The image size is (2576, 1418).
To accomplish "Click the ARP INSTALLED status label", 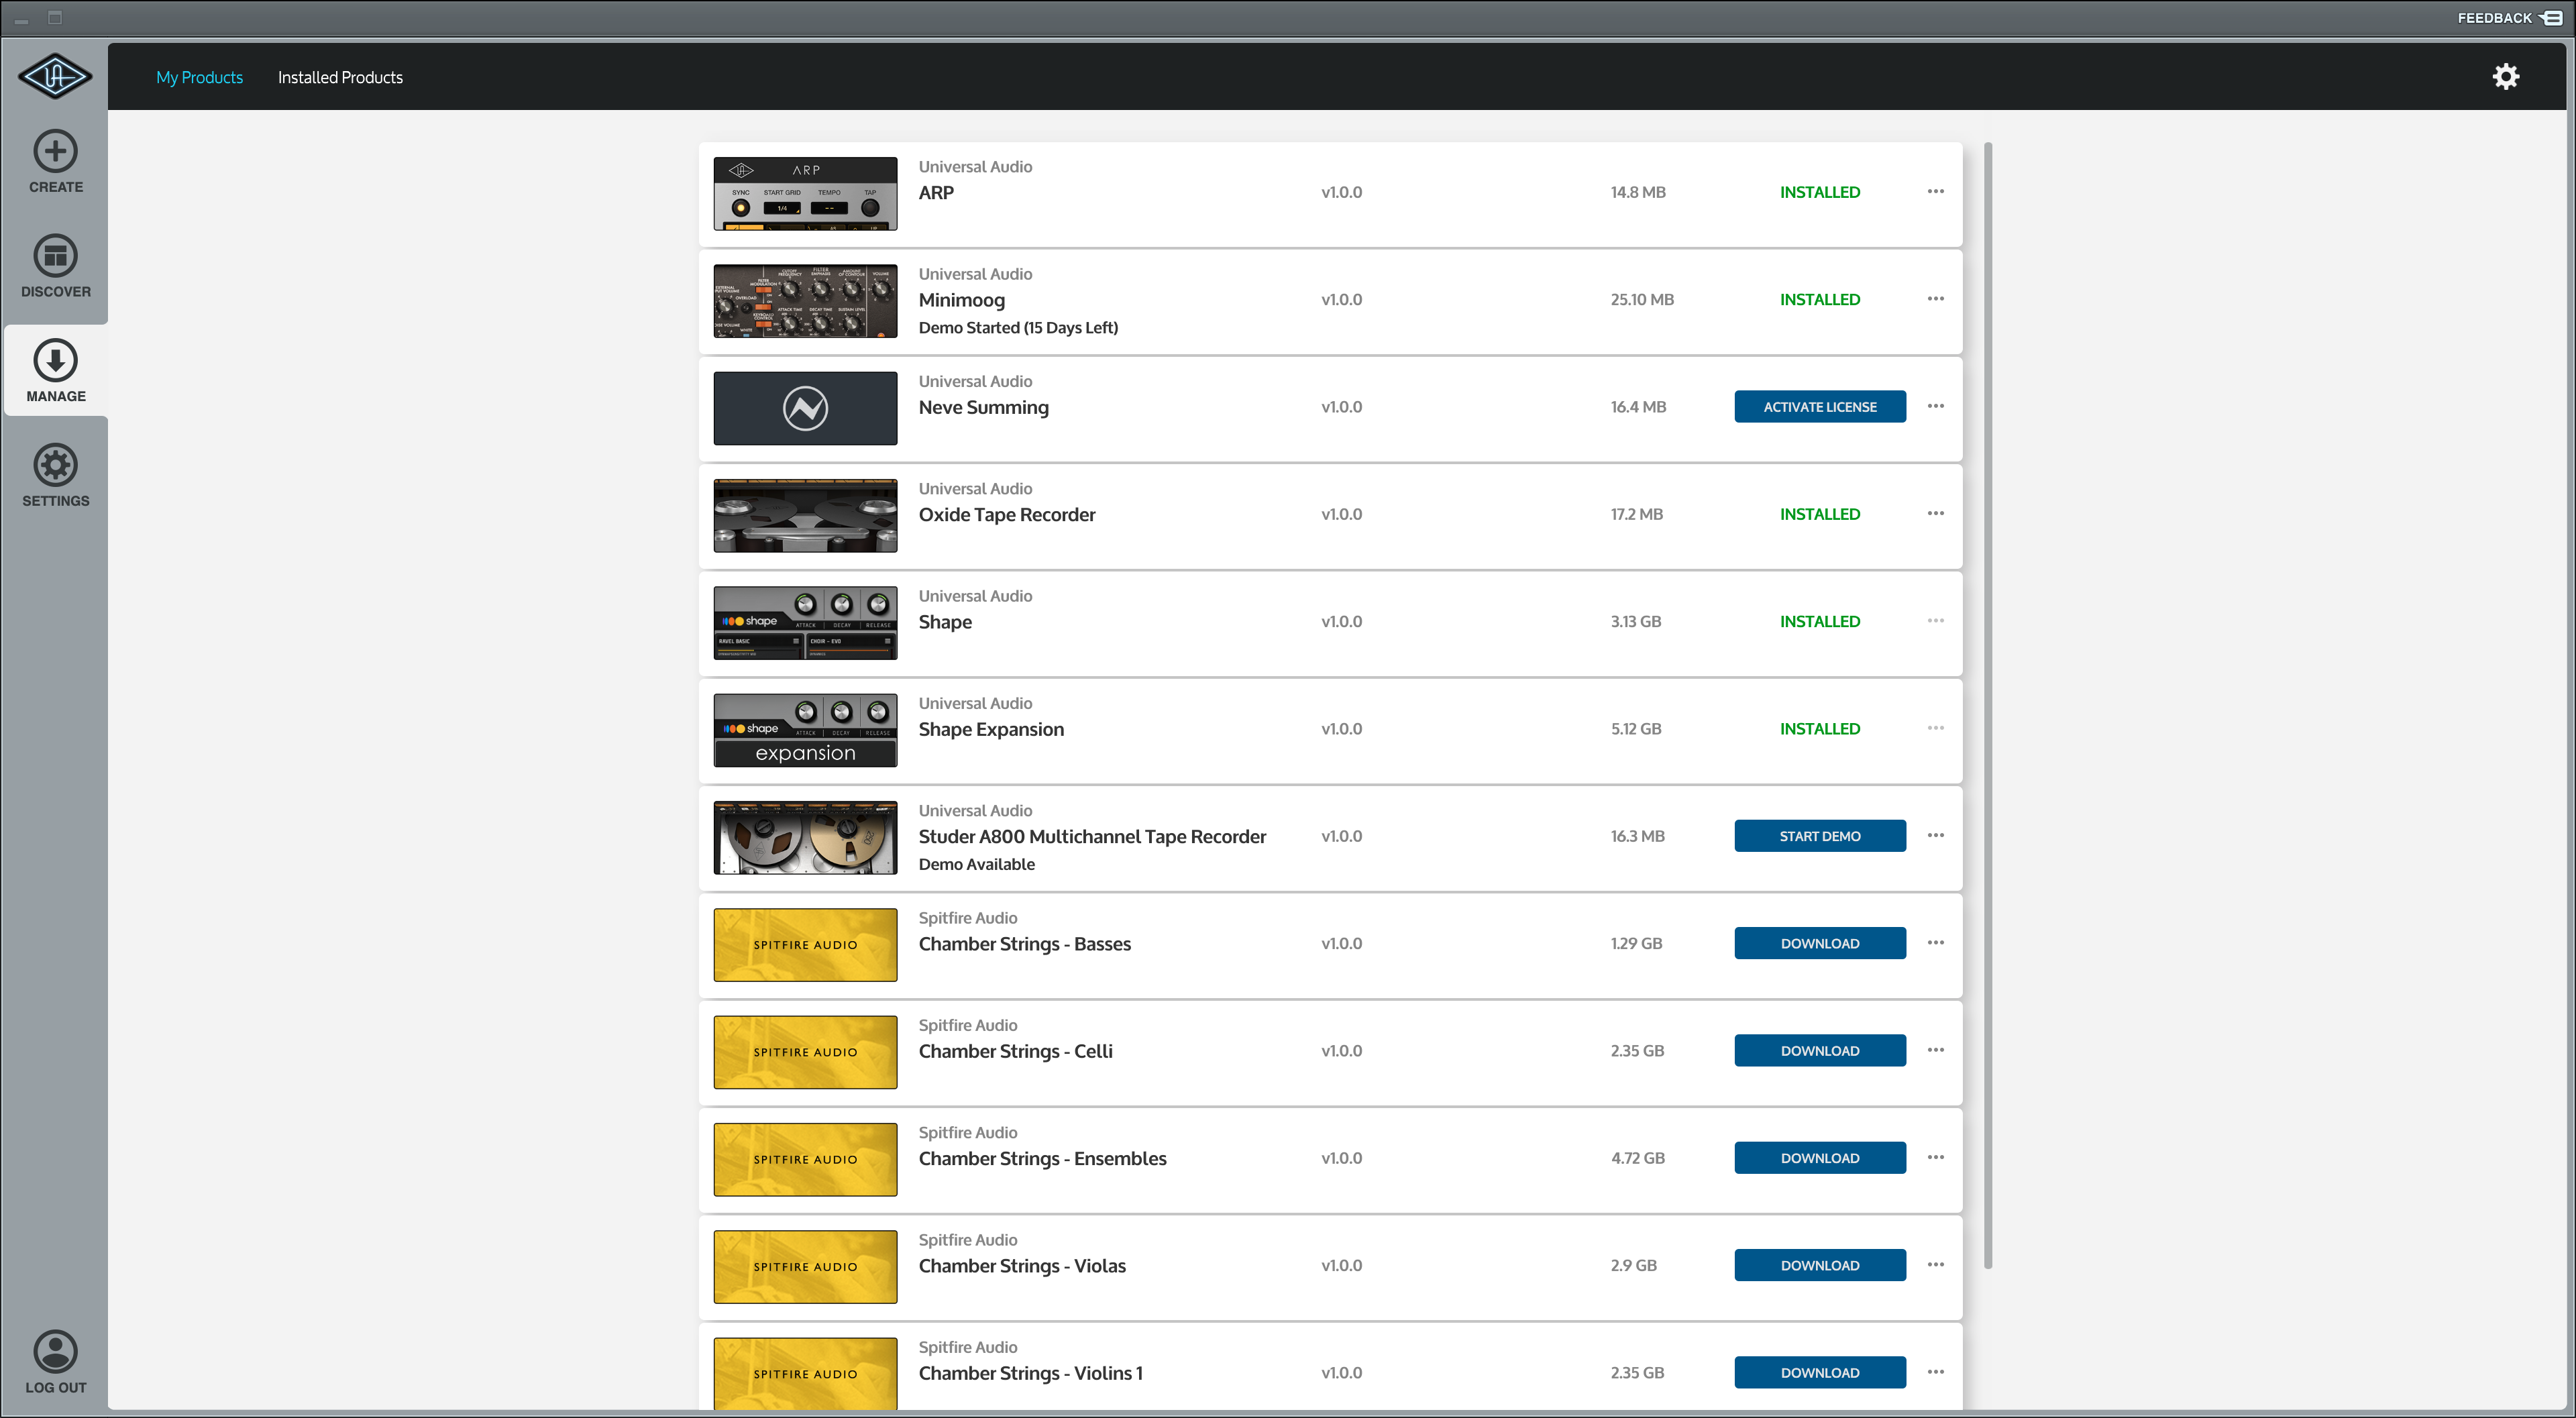I will click(1819, 192).
